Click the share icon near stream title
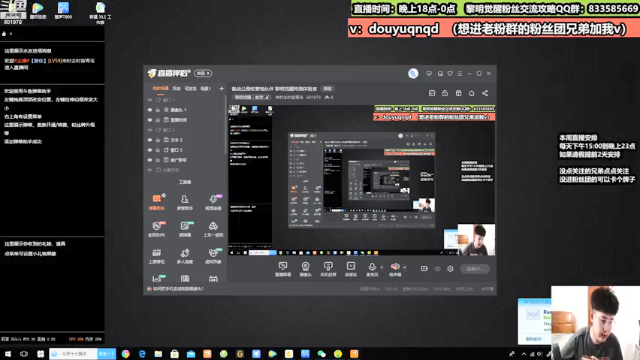Image resolution: width=640 pixels, height=360 pixels. (485, 93)
